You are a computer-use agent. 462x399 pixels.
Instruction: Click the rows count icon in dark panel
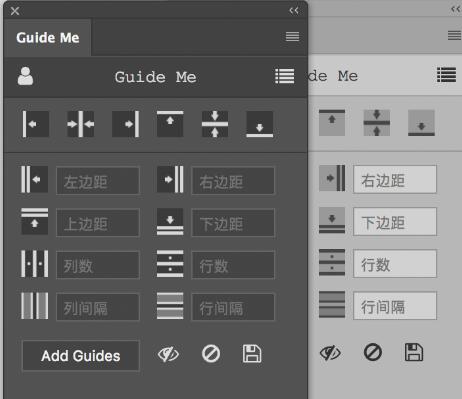(170, 264)
